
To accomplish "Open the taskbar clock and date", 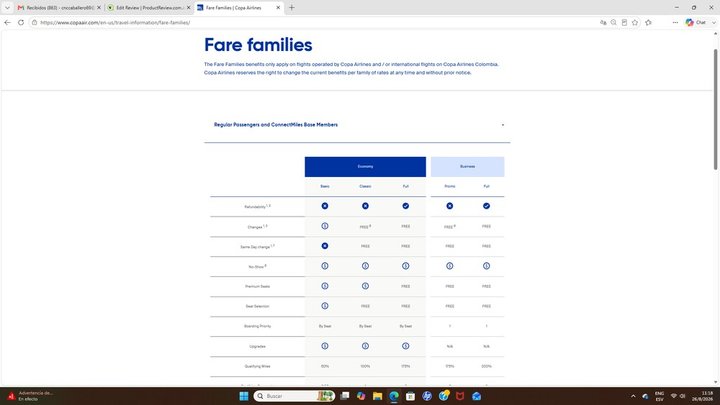I will click(x=702, y=396).
